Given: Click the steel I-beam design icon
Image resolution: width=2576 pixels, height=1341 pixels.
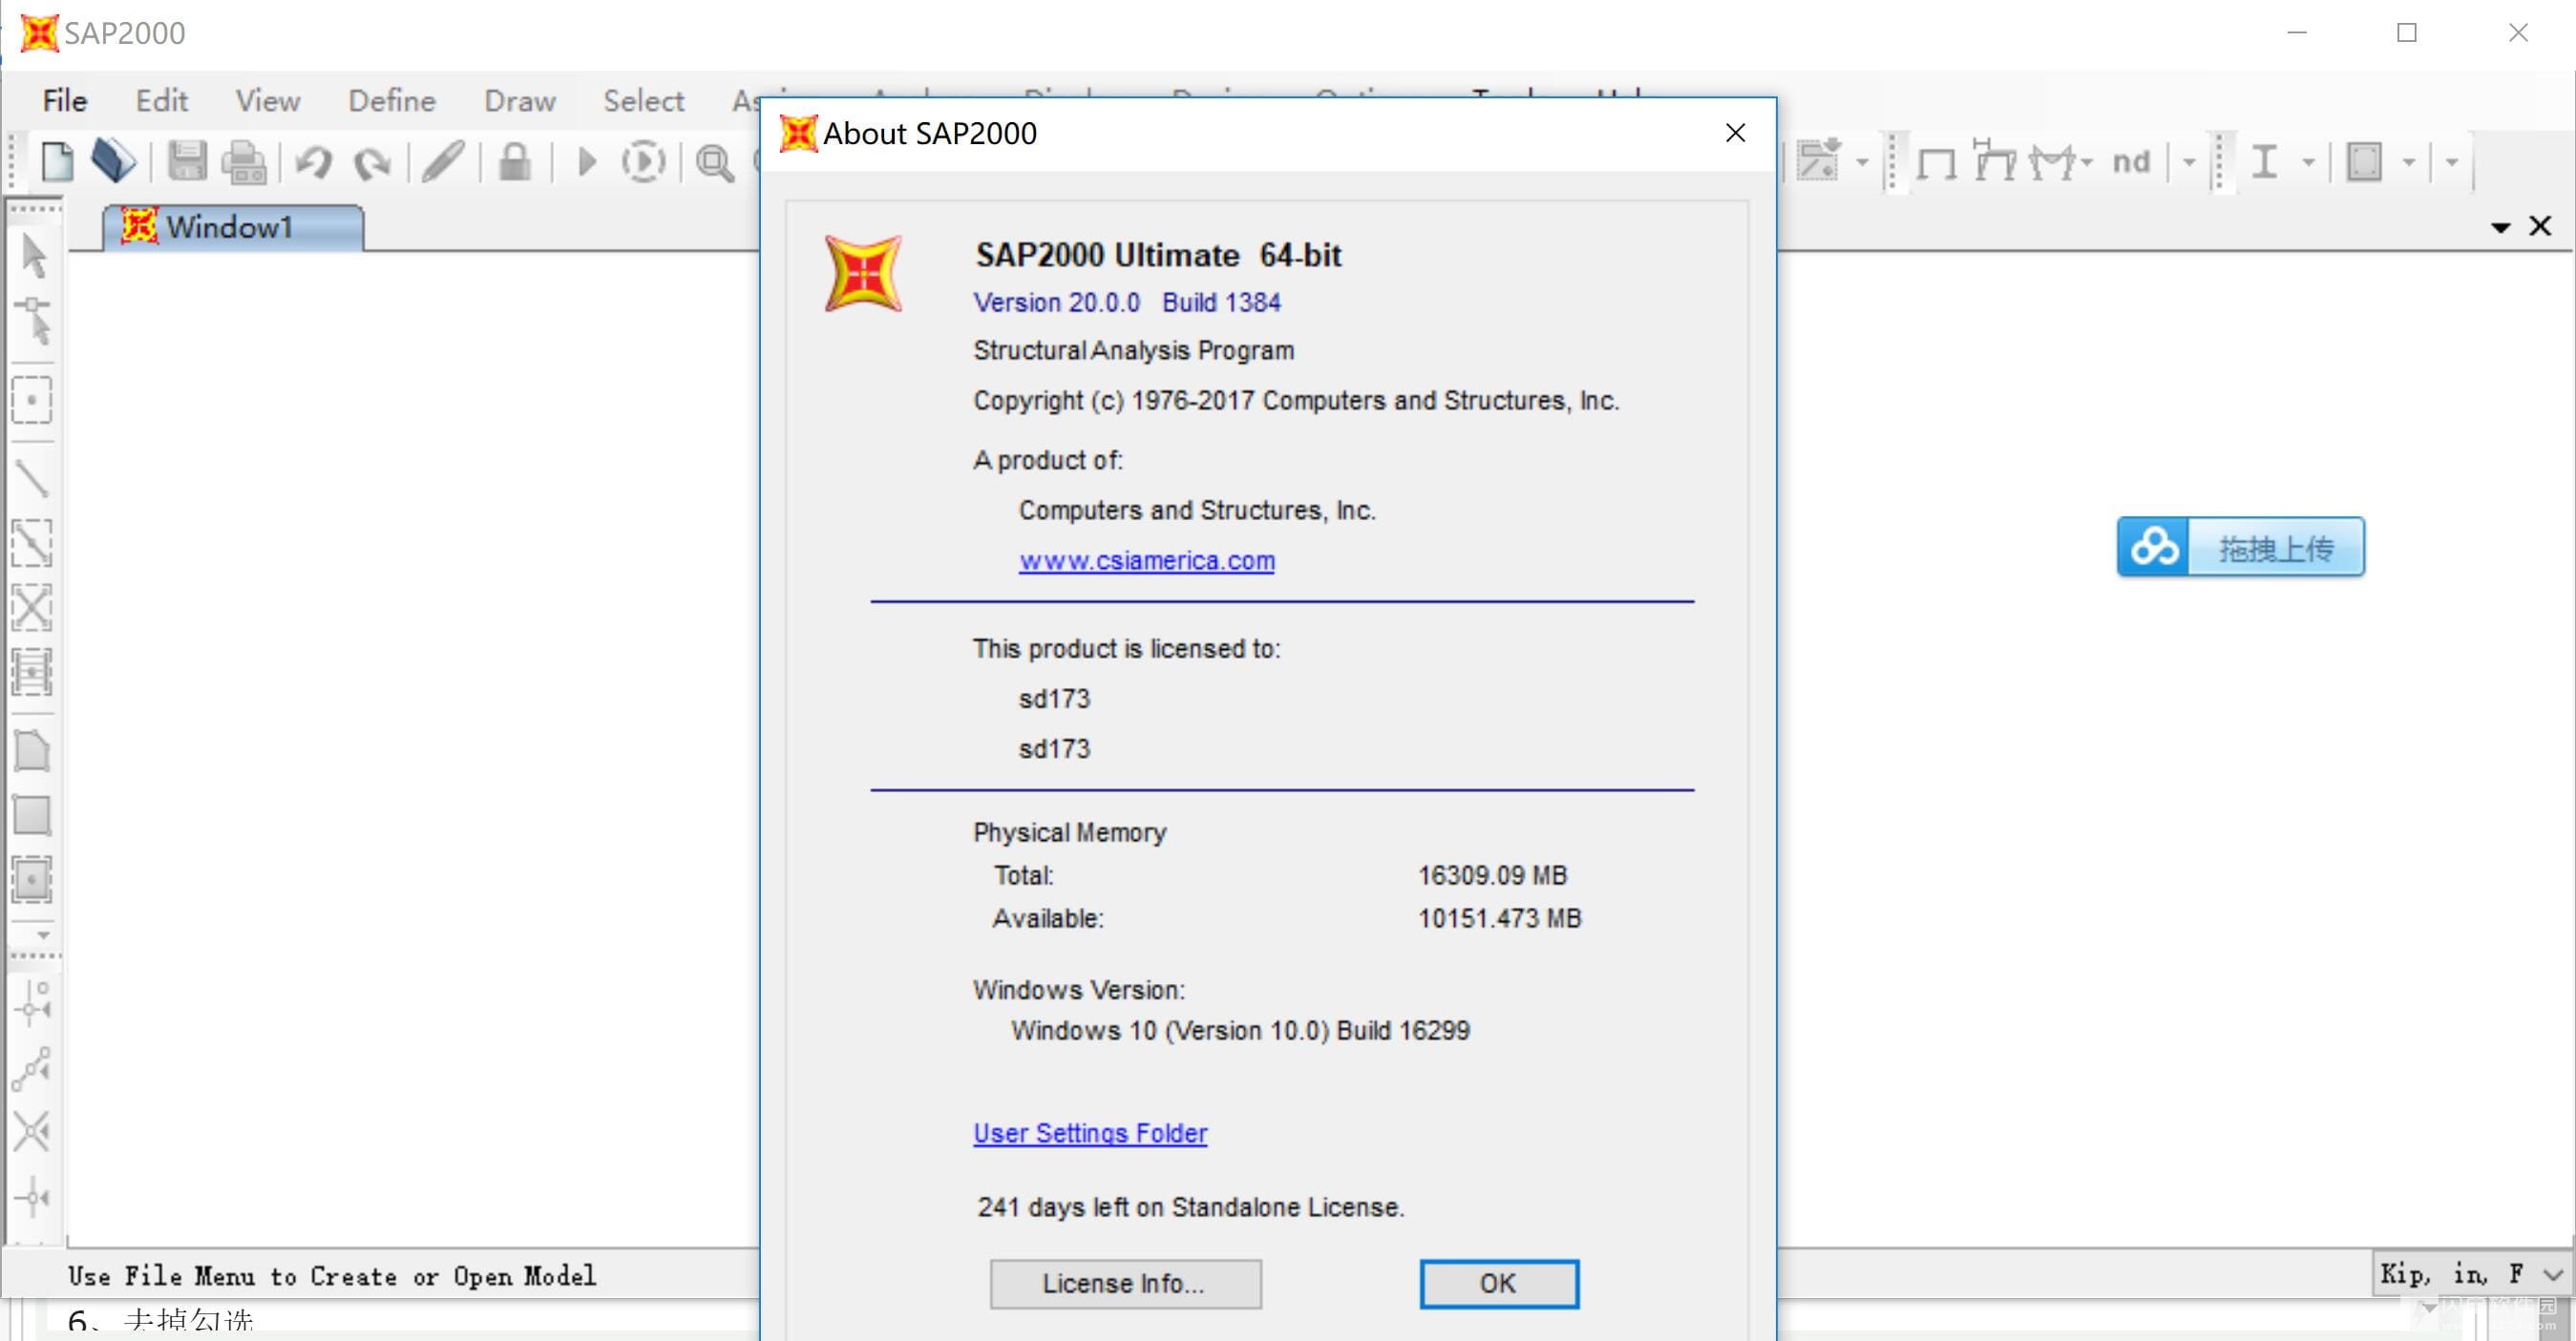Looking at the screenshot, I should point(2265,161).
